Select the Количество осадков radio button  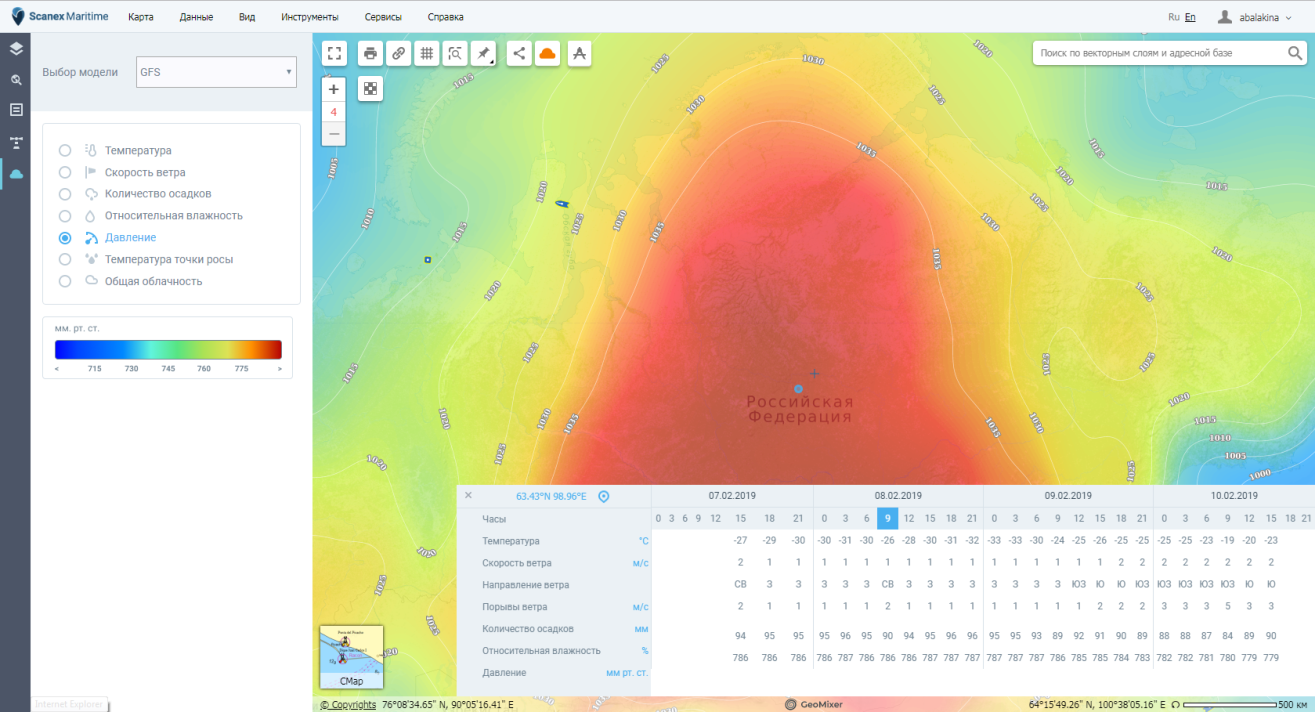click(65, 194)
